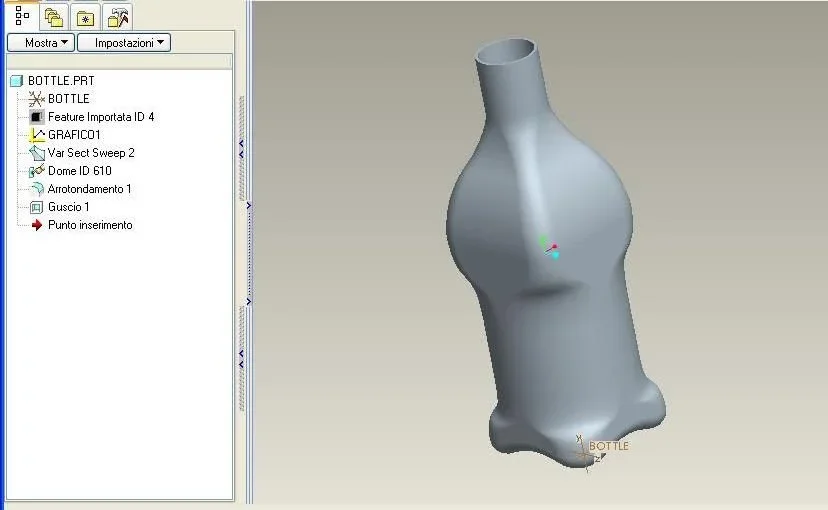Click the middle right-pointing sash arrow near Guscio
The width and height of the screenshot is (828, 510).
(249, 205)
